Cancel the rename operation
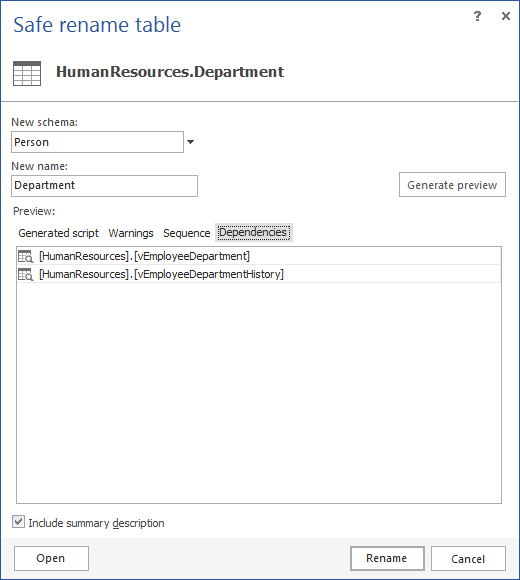 468,559
